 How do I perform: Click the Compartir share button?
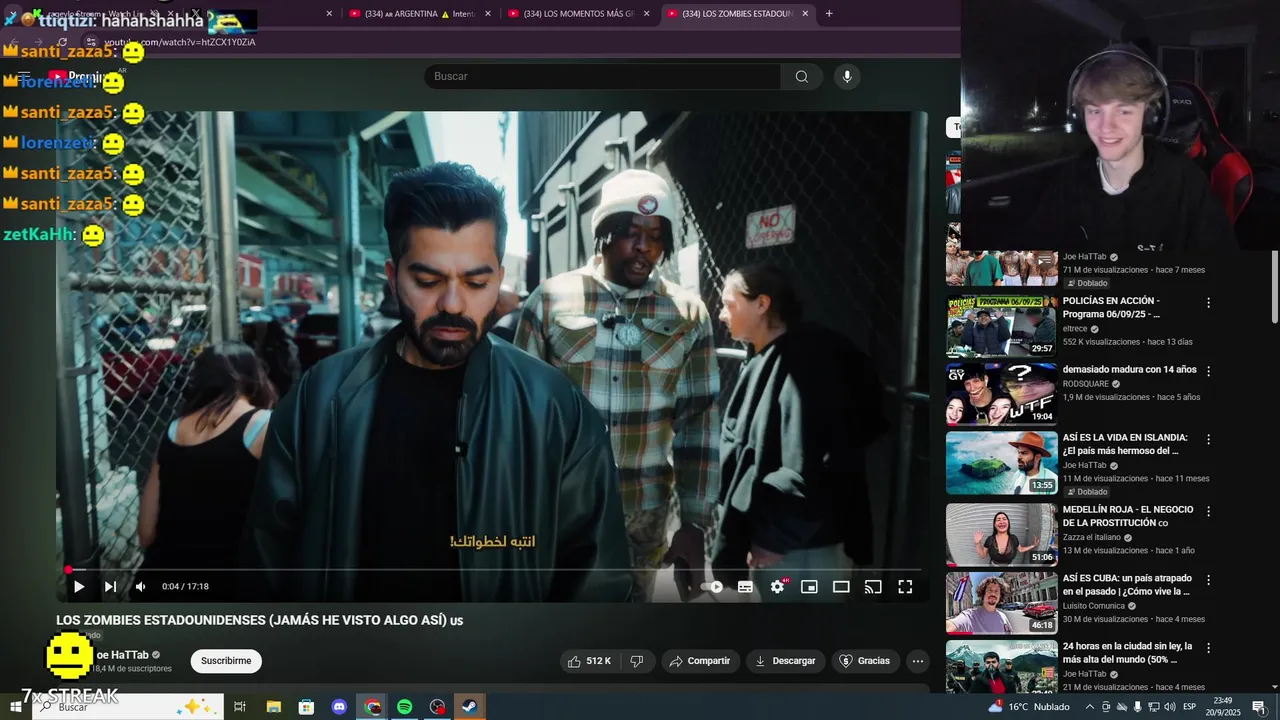tap(700, 661)
